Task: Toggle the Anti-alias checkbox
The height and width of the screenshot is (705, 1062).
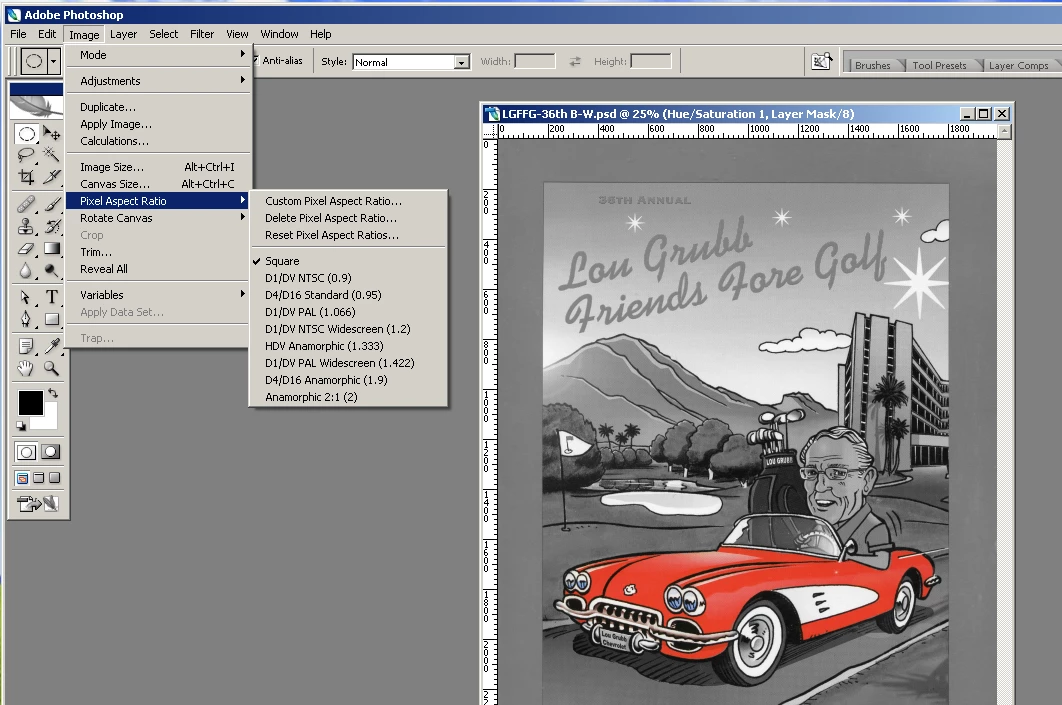Action: point(255,60)
